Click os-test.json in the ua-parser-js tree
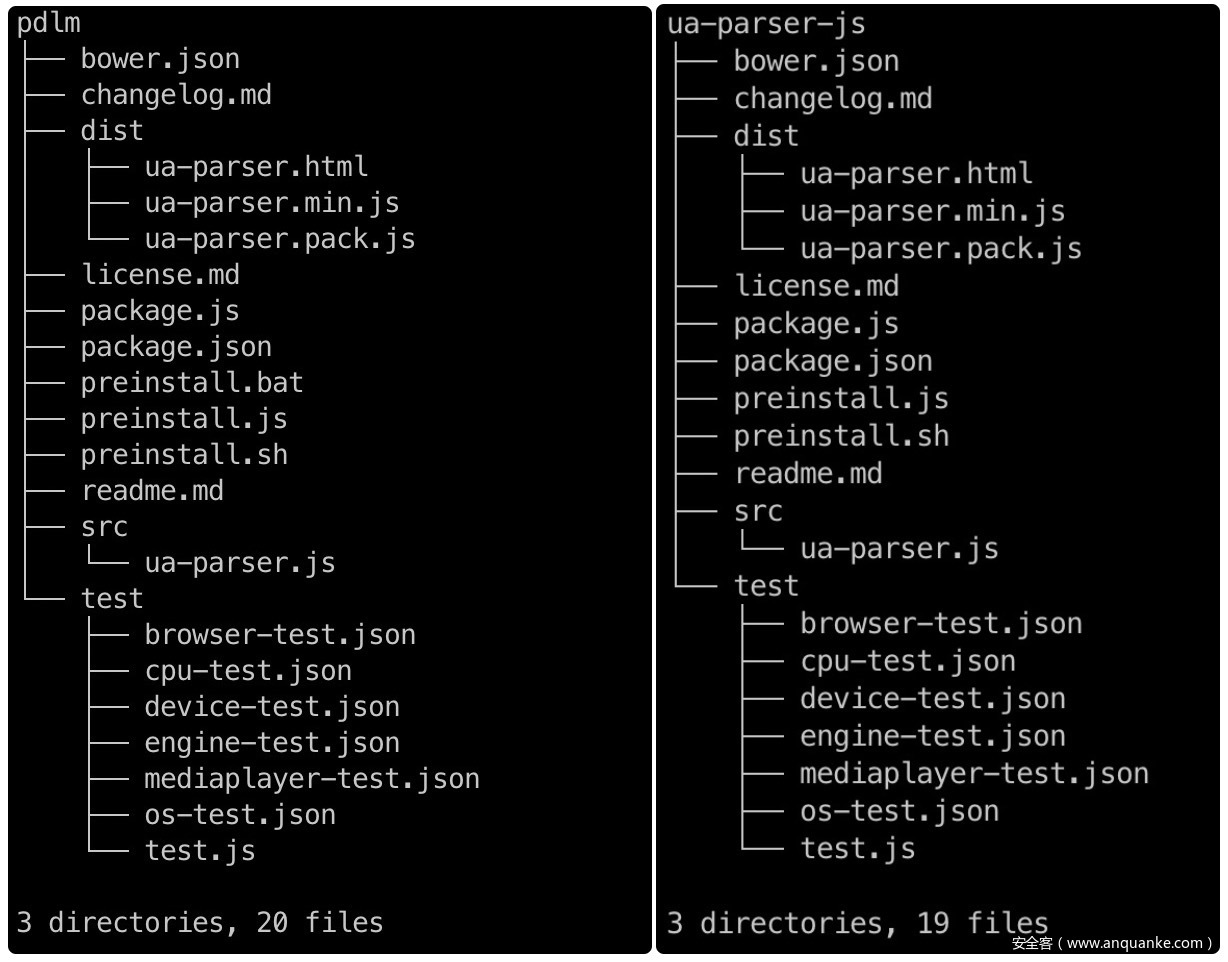Viewport: 1228px width, 962px height. pos(899,811)
